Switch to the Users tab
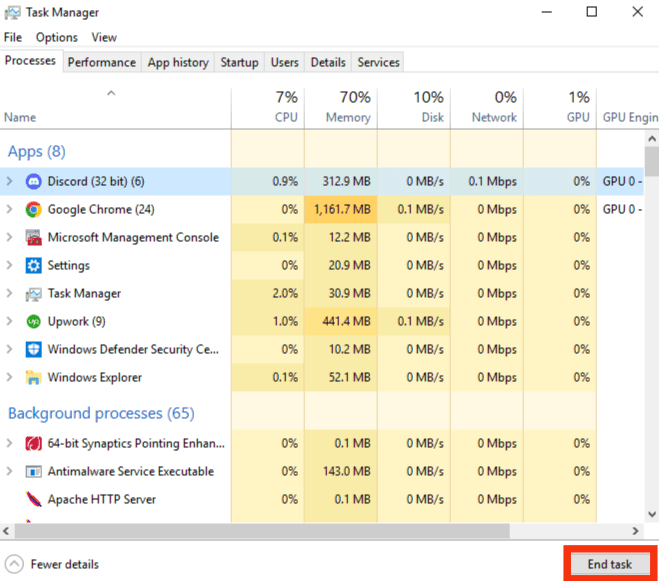 pos(285,62)
